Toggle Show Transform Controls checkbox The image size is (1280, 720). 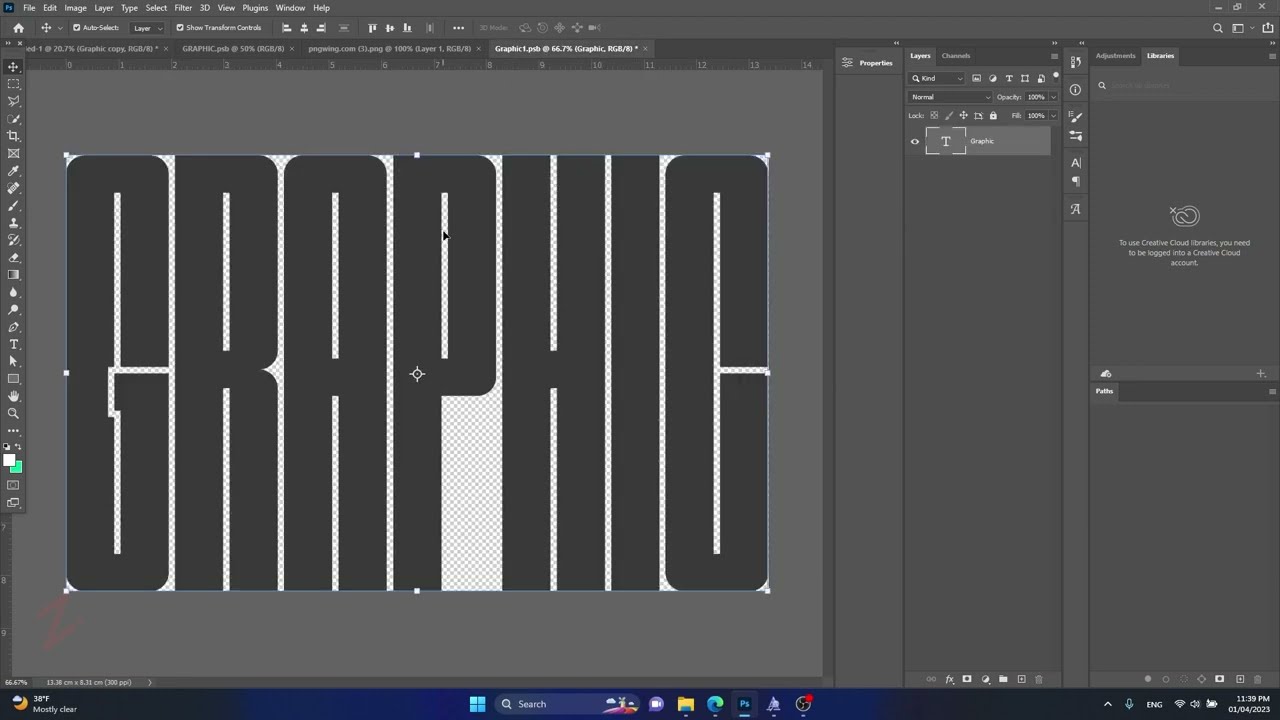click(x=180, y=28)
